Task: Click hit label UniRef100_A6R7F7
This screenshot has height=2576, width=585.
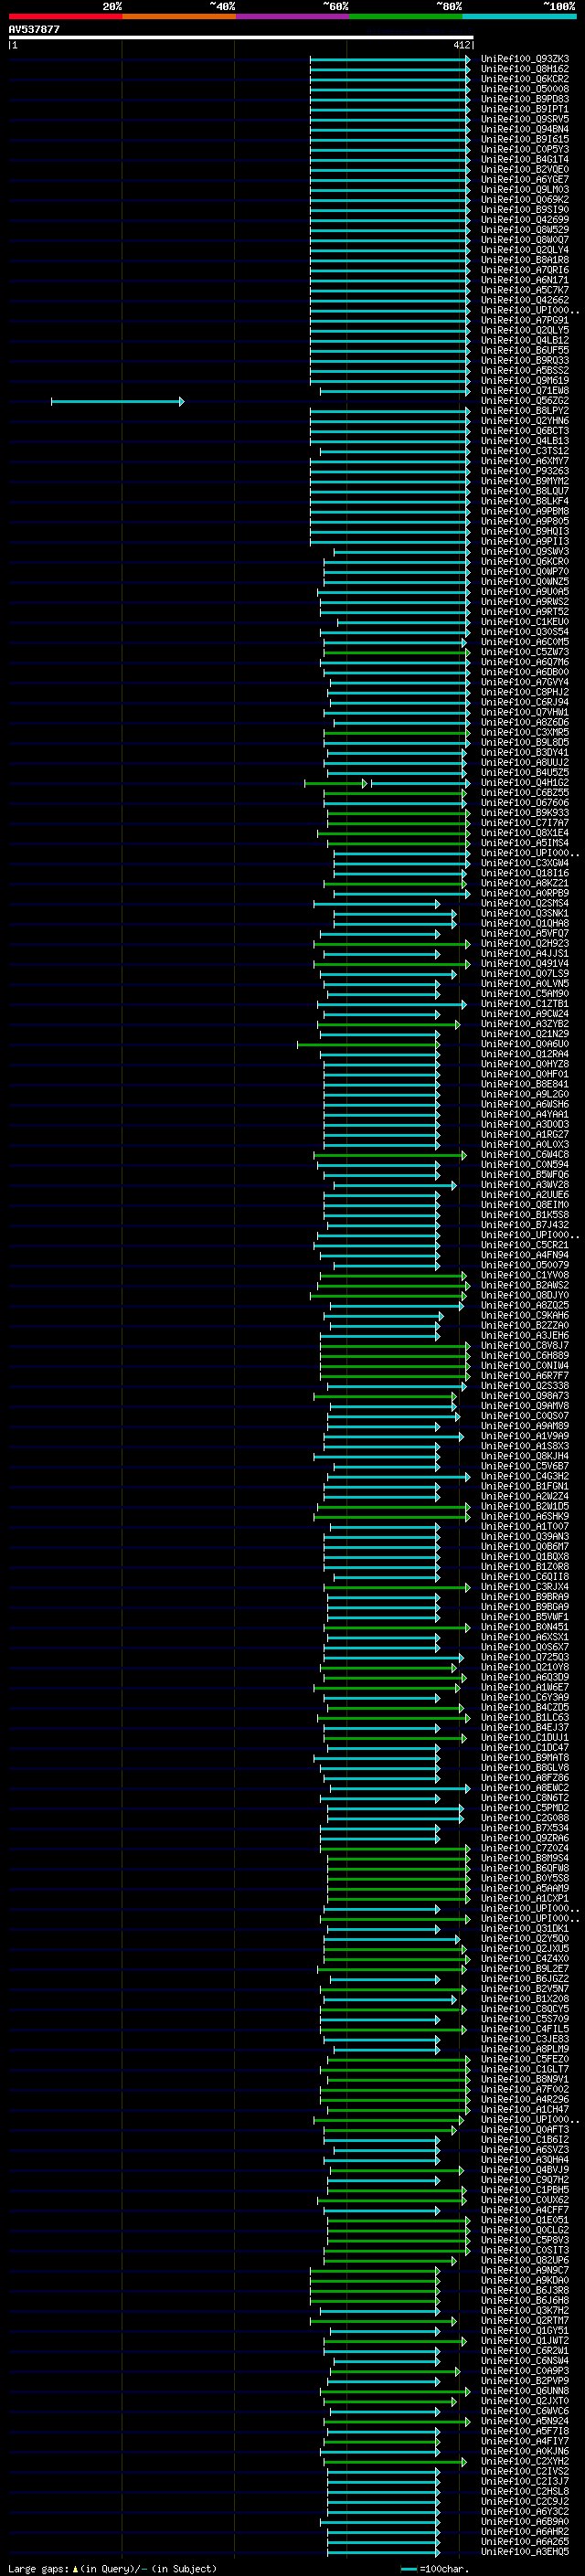Action: coord(525,1376)
